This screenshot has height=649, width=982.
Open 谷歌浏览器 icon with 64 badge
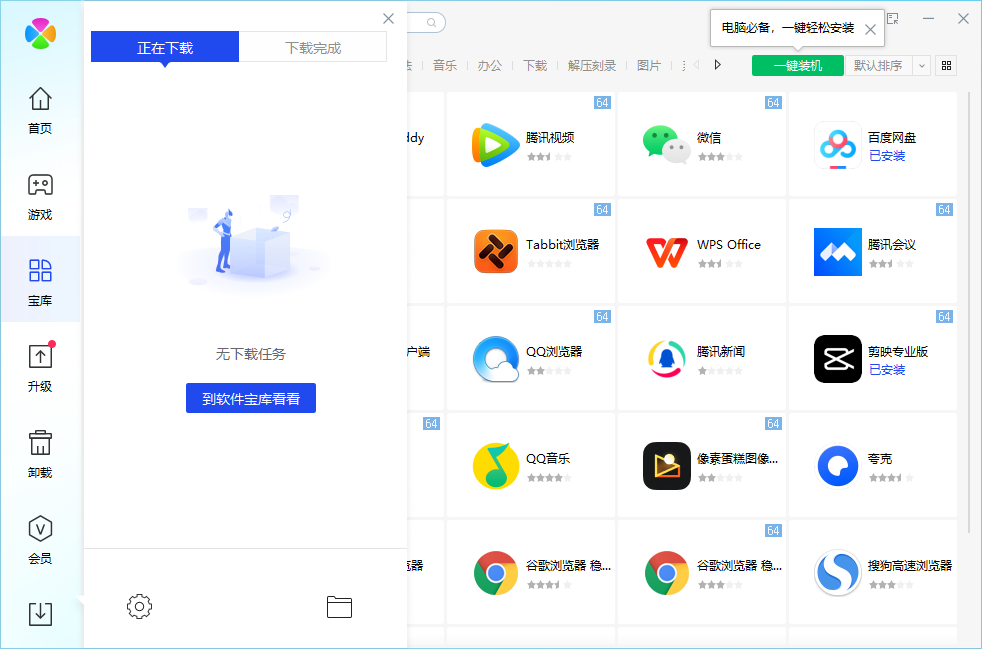point(666,573)
